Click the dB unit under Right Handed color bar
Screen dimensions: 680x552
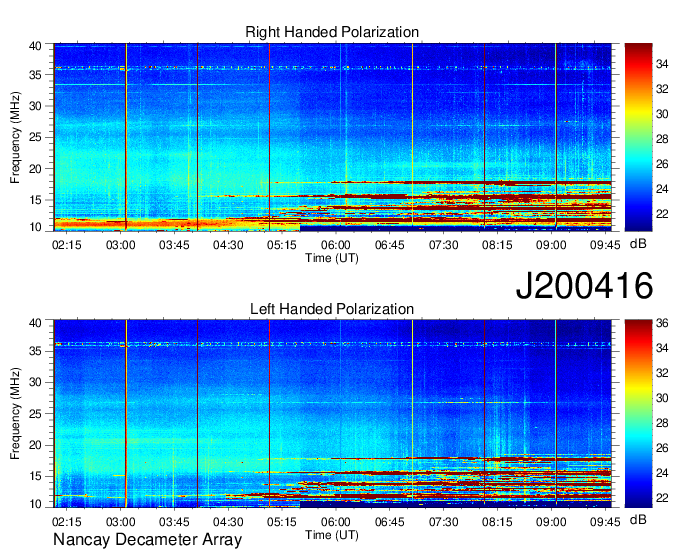638,244
